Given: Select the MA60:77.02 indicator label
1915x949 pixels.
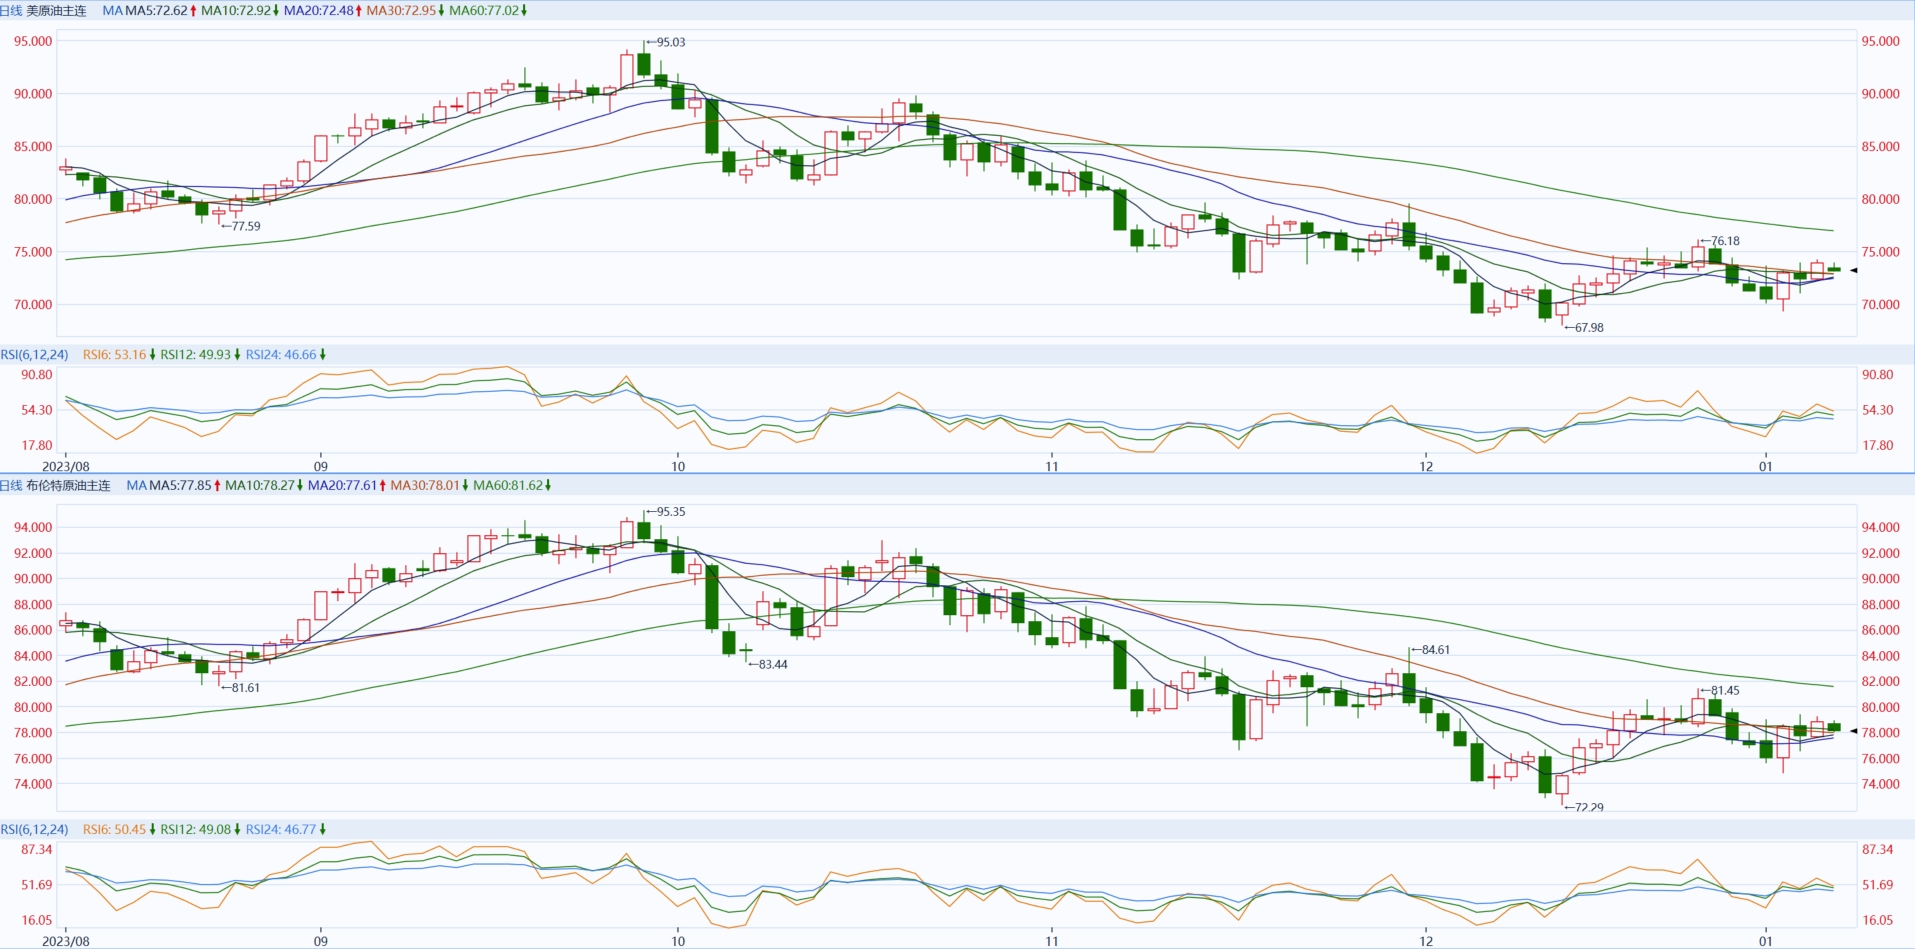Looking at the screenshot, I should tap(484, 10).
